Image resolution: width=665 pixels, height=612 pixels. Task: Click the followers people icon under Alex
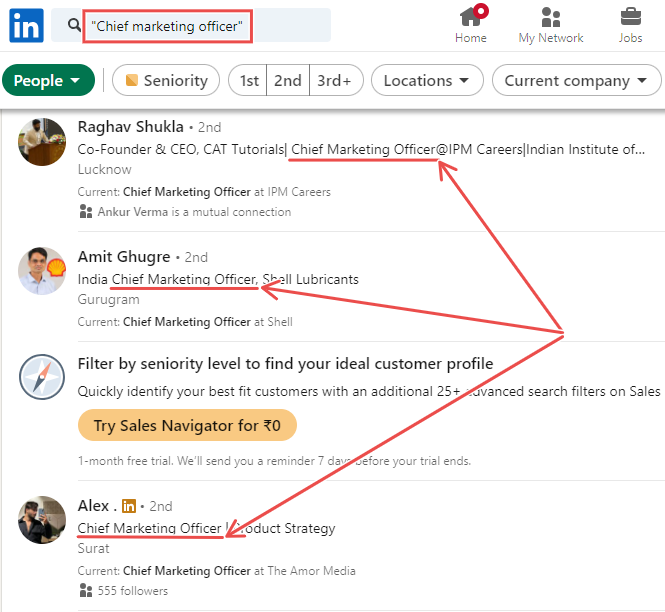86,590
